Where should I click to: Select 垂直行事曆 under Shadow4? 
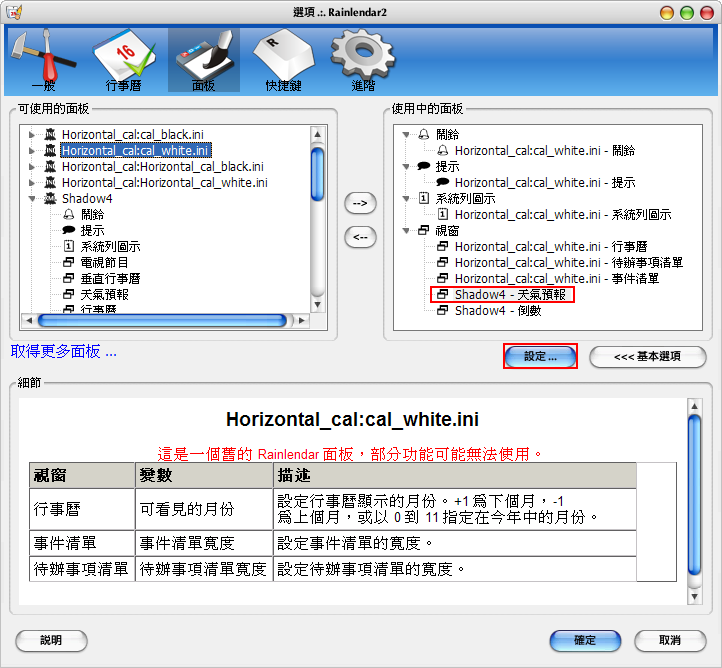(111, 279)
